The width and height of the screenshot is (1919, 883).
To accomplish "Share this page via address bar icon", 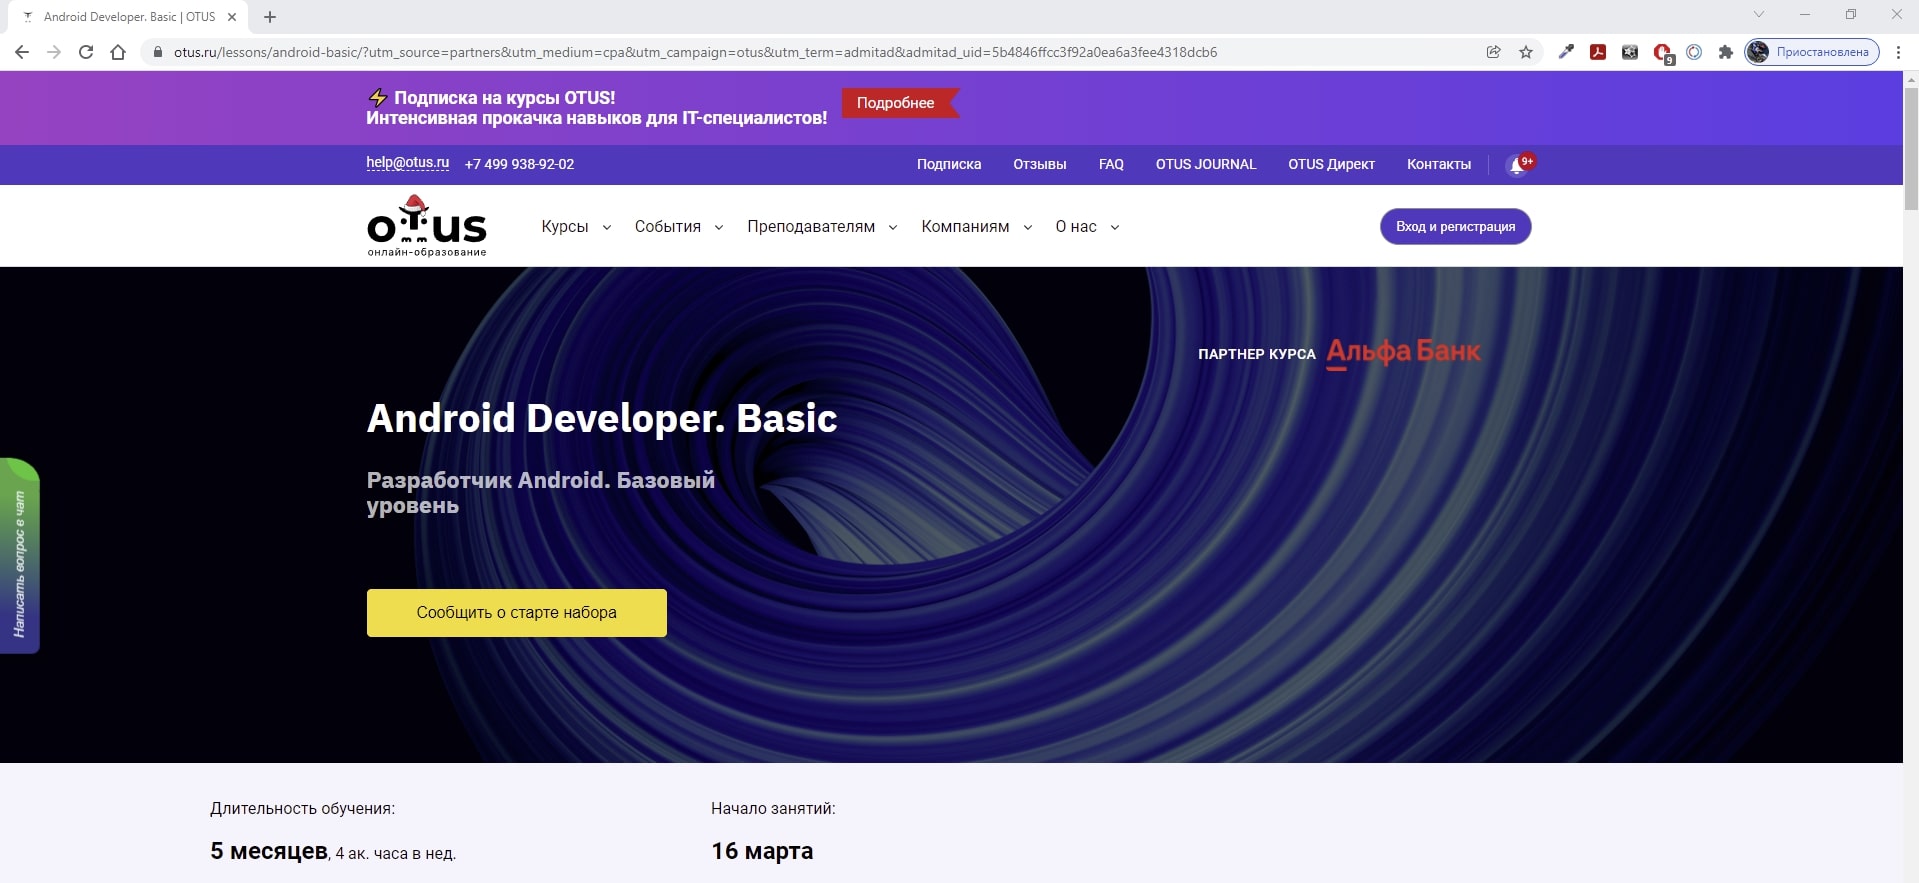I will pyautogui.click(x=1493, y=52).
